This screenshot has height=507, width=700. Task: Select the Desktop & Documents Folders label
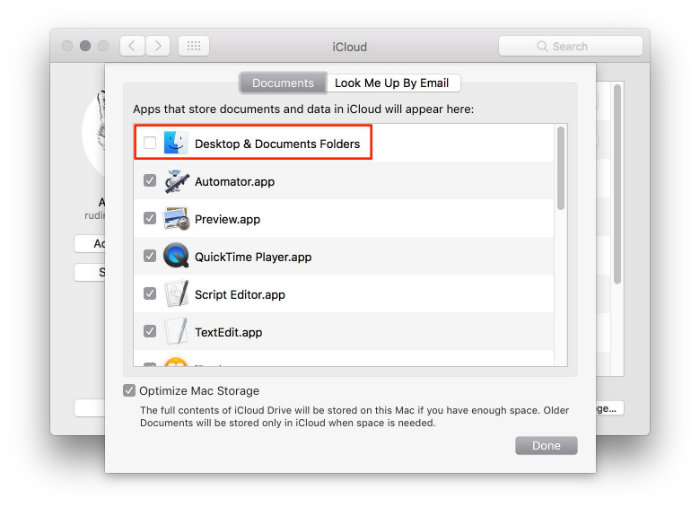coord(277,144)
